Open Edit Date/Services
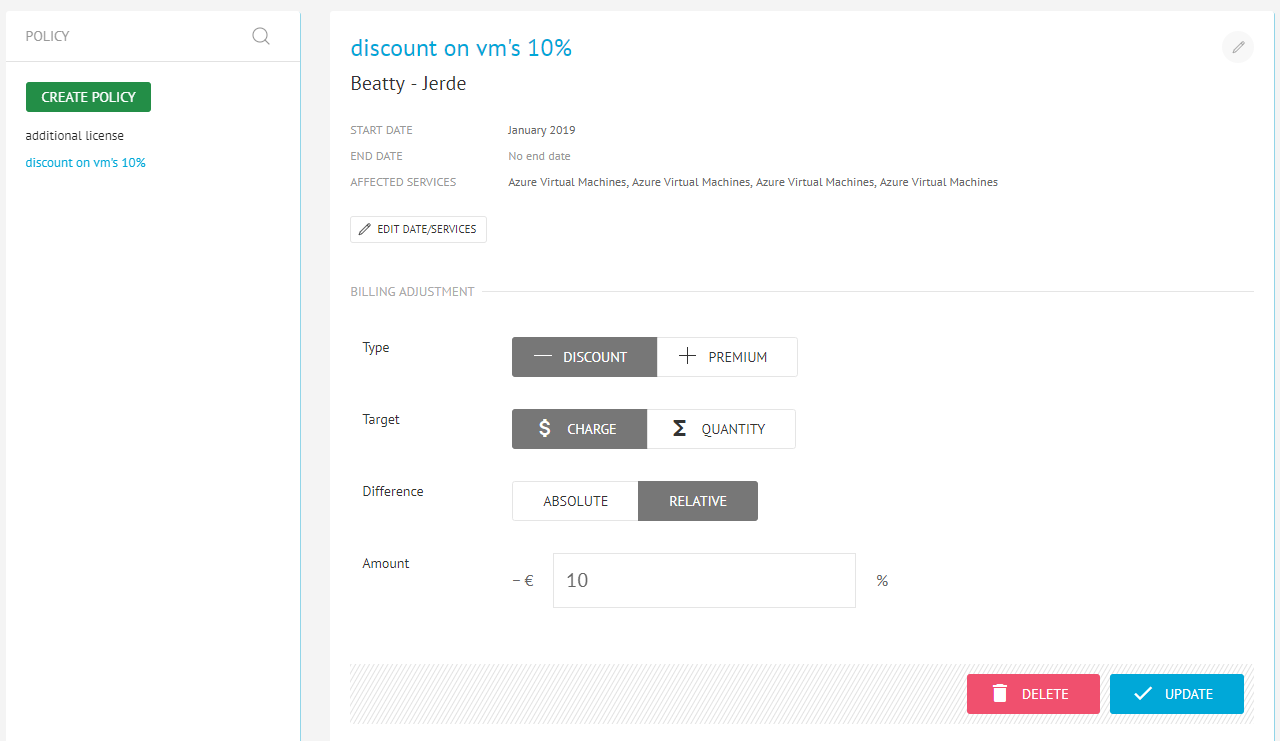The width and height of the screenshot is (1280, 741). (x=418, y=229)
